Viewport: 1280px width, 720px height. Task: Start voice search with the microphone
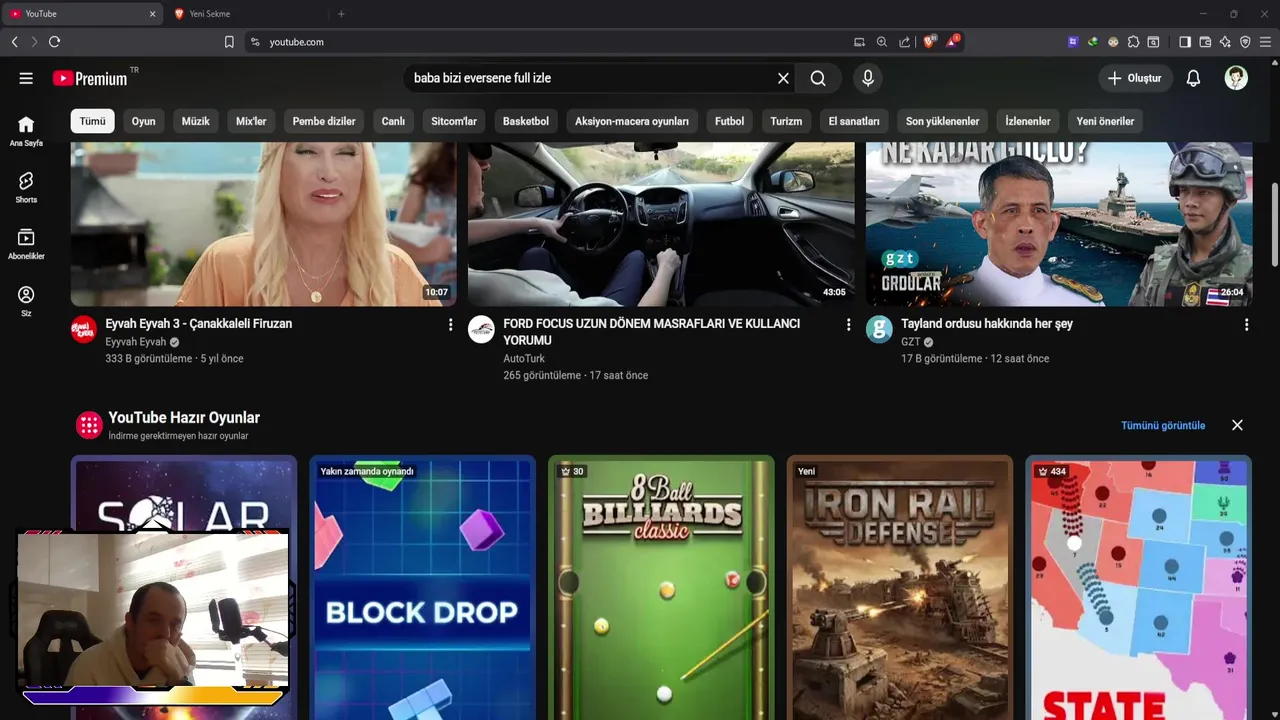[868, 78]
